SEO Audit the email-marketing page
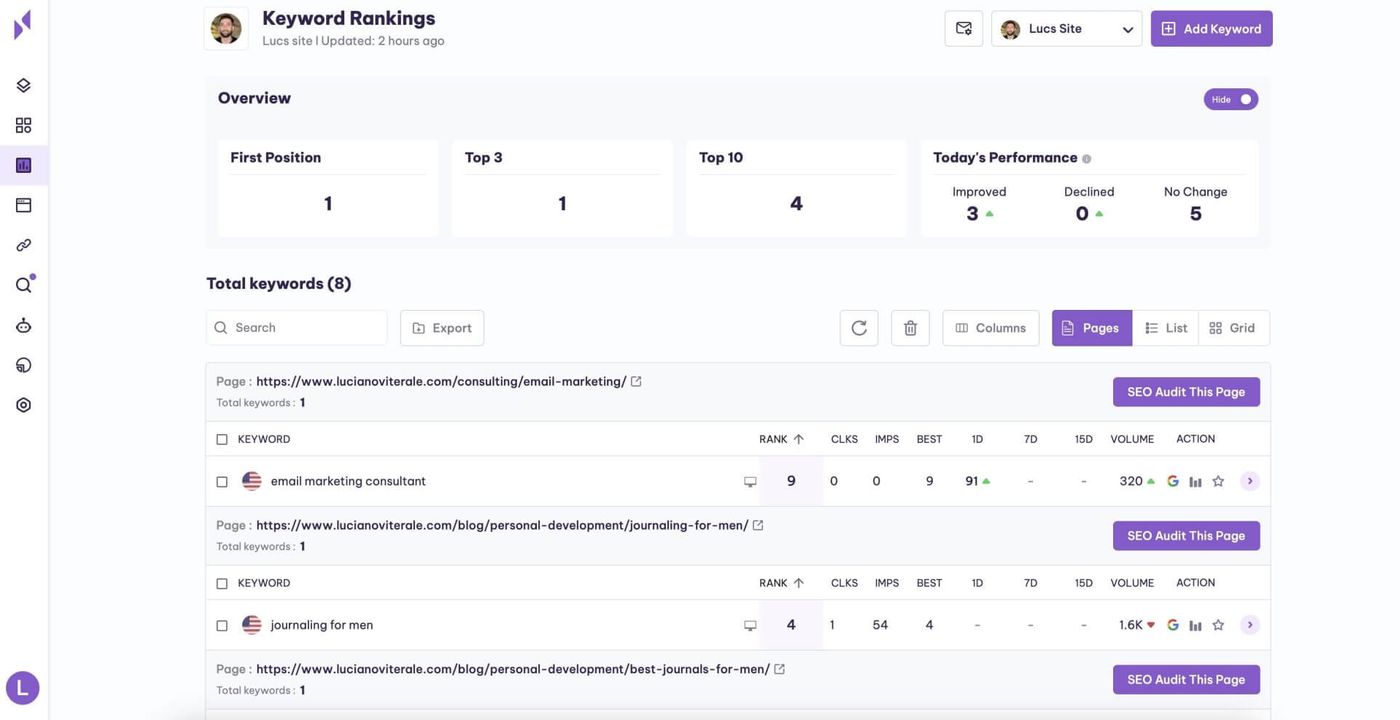 coord(1186,392)
